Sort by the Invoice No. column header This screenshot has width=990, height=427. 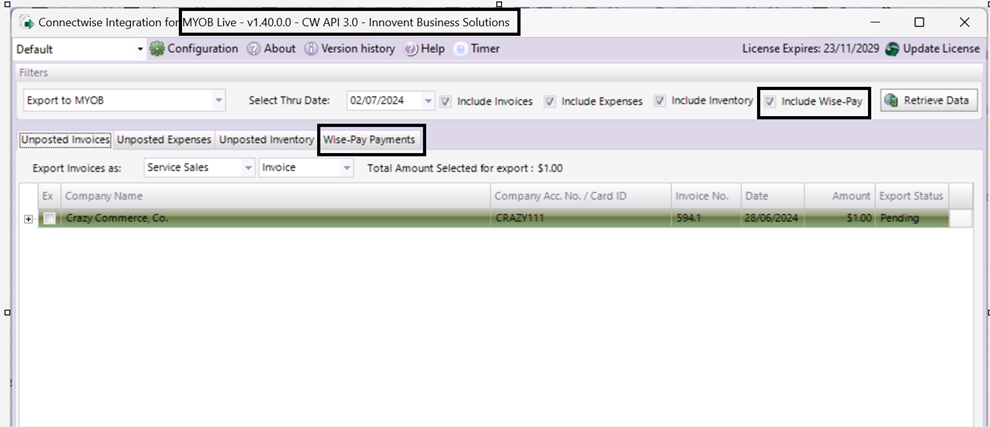pyautogui.click(x=706, y=196)
